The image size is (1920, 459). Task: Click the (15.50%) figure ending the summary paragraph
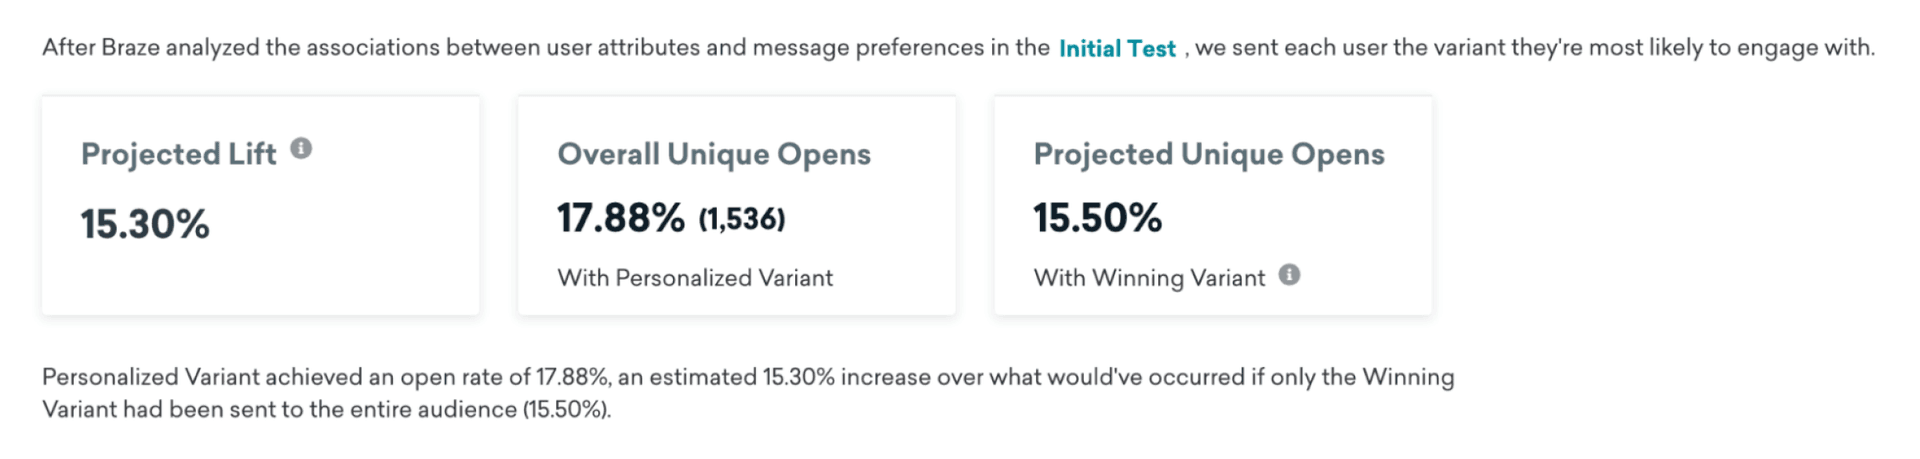566,409
